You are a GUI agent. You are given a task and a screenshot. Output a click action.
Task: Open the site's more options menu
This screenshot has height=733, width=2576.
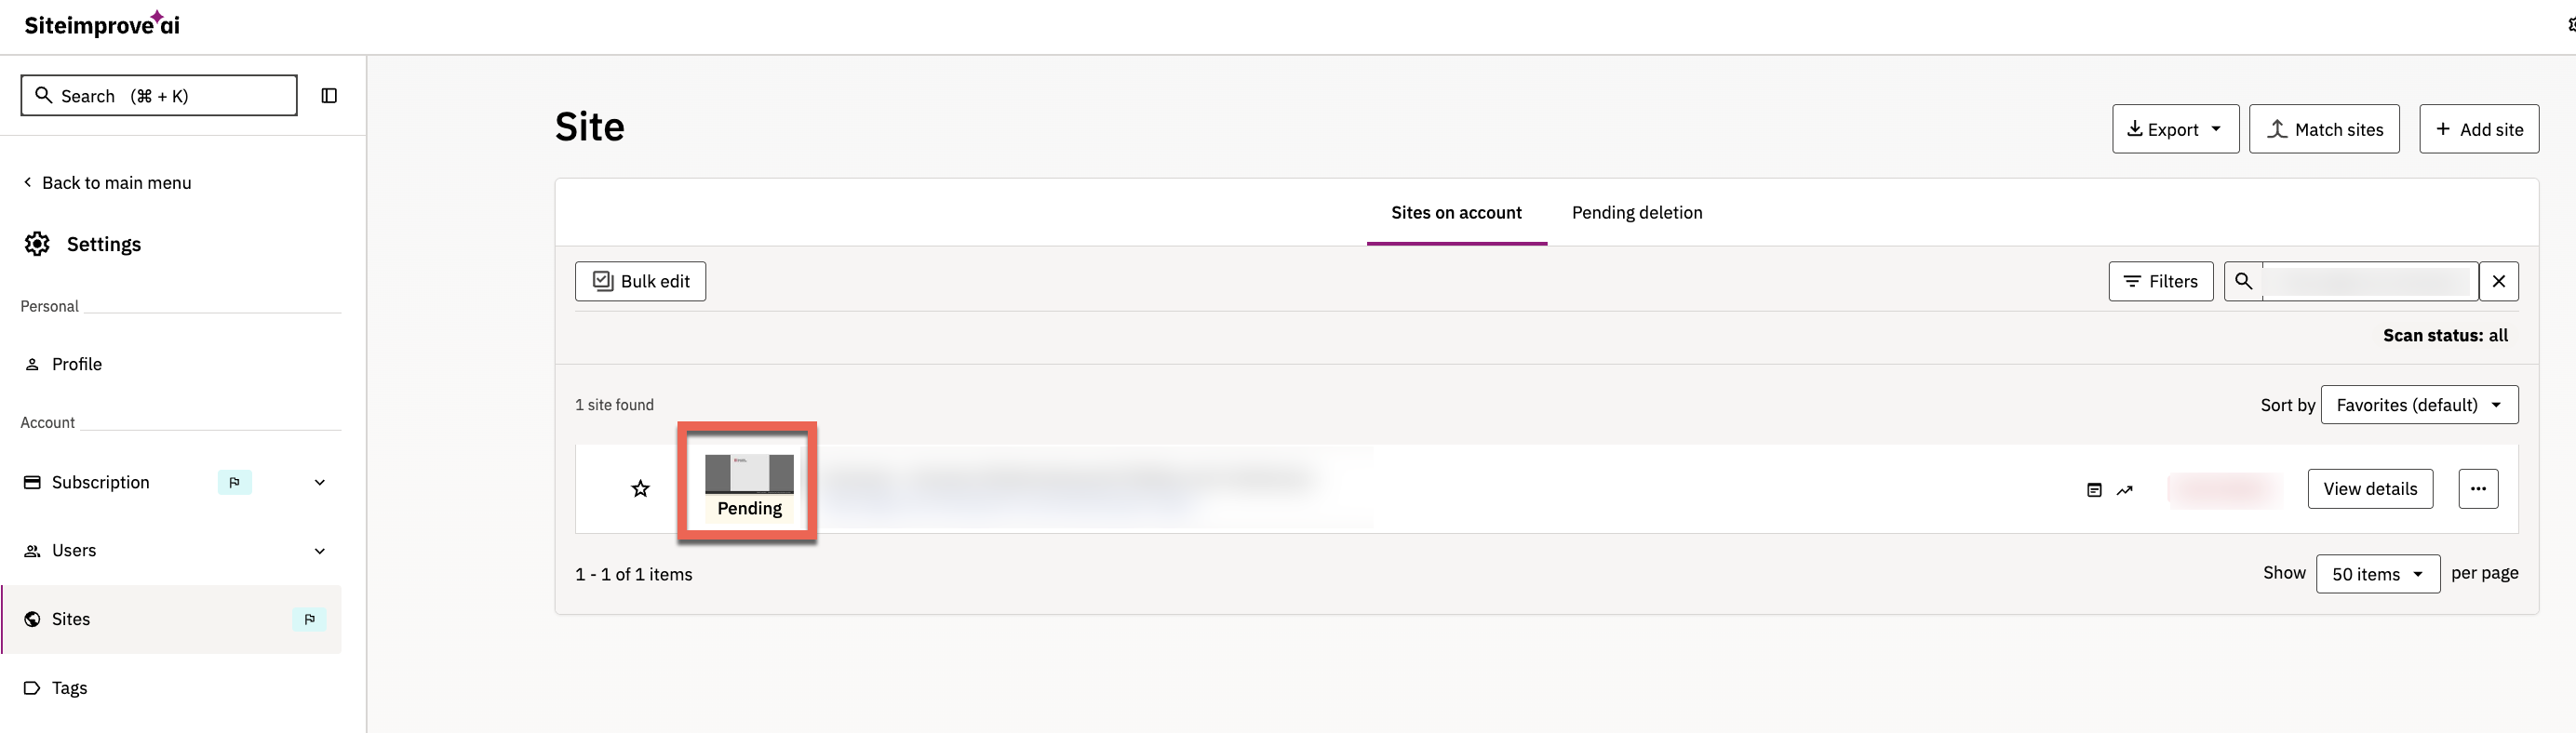pos(2478,489)
